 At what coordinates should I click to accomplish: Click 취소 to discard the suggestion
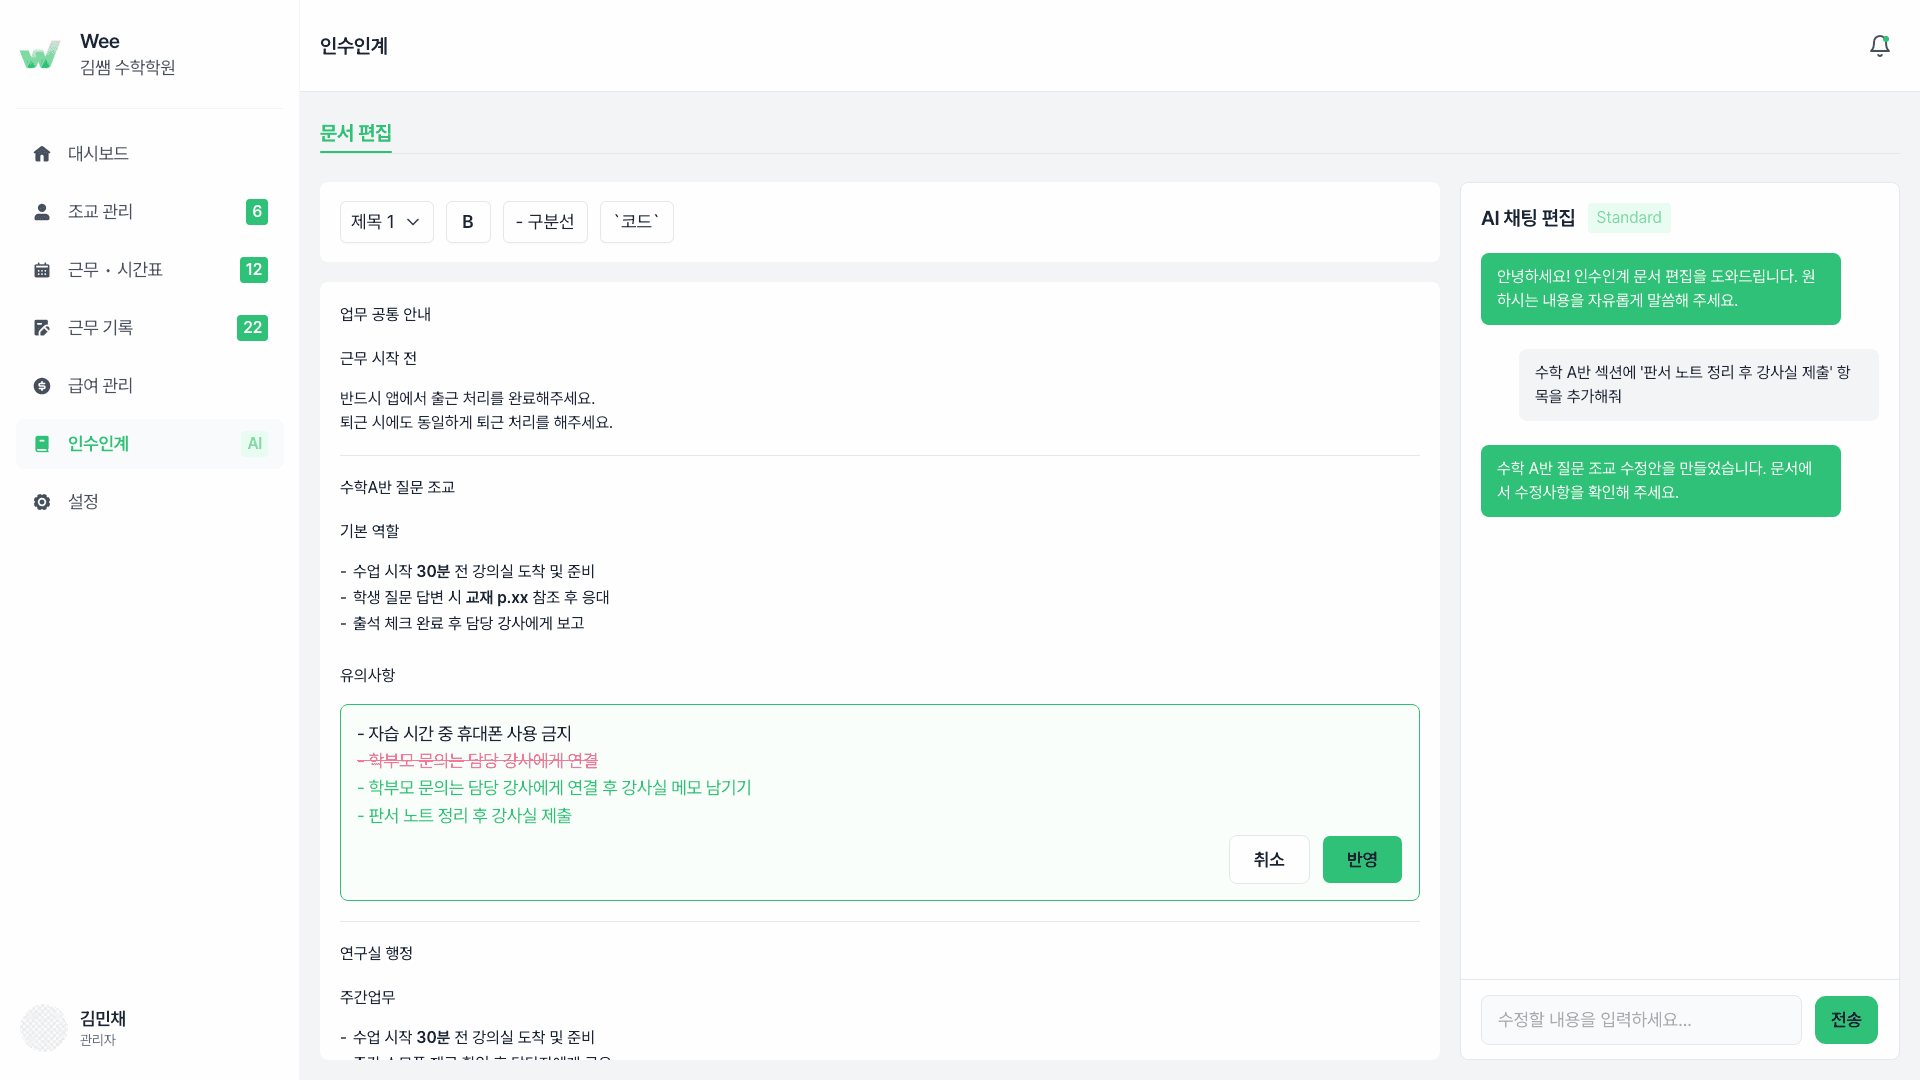pyautogui.click(x=1269, y=860)
